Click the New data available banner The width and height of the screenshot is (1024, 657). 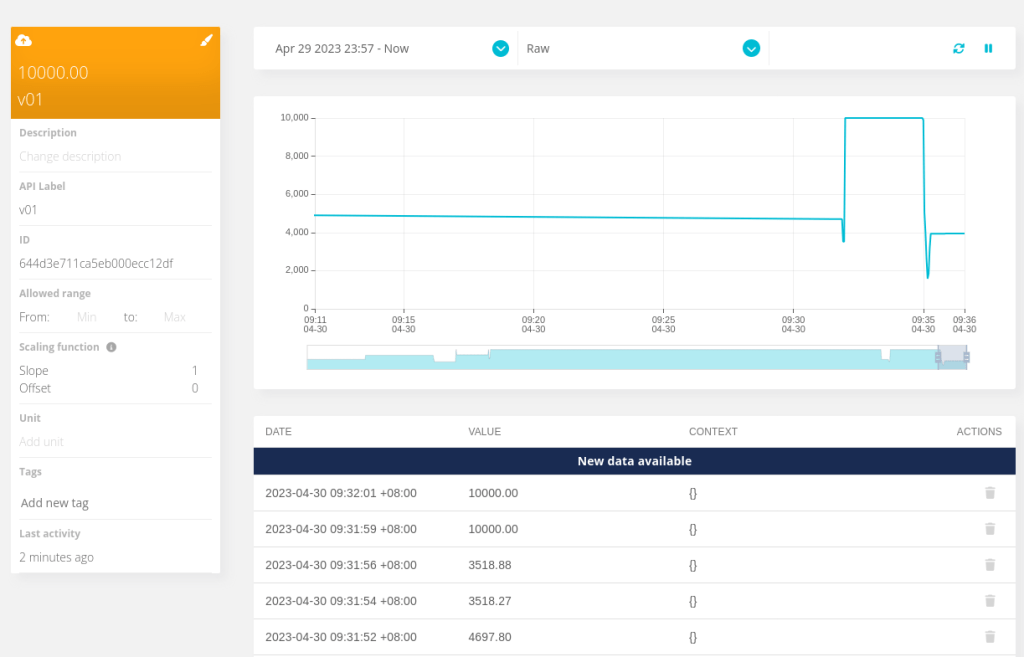point(636,461)
